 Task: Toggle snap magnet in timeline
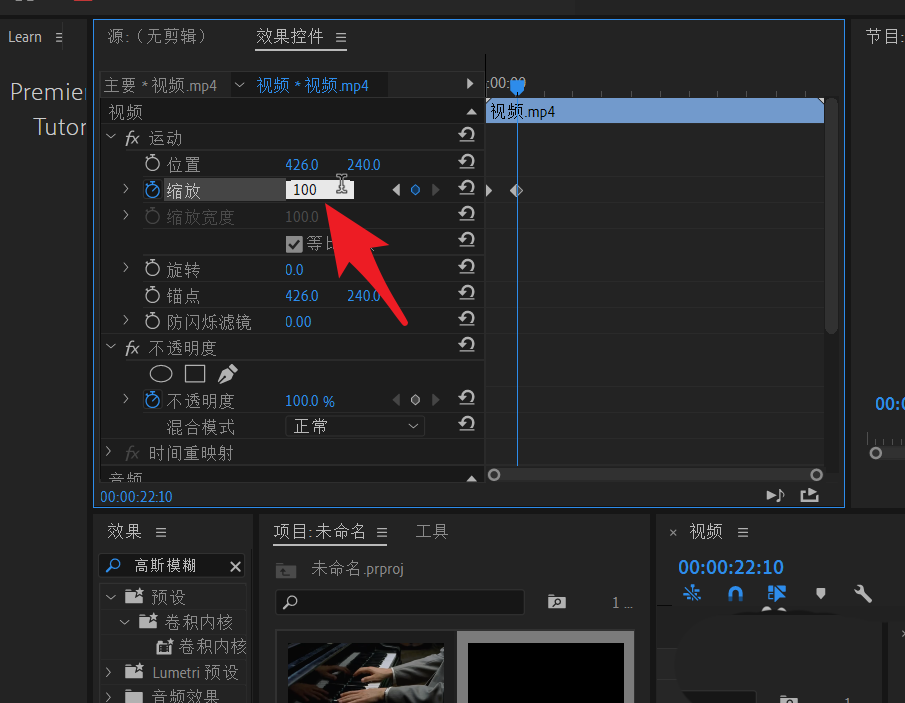735,593
